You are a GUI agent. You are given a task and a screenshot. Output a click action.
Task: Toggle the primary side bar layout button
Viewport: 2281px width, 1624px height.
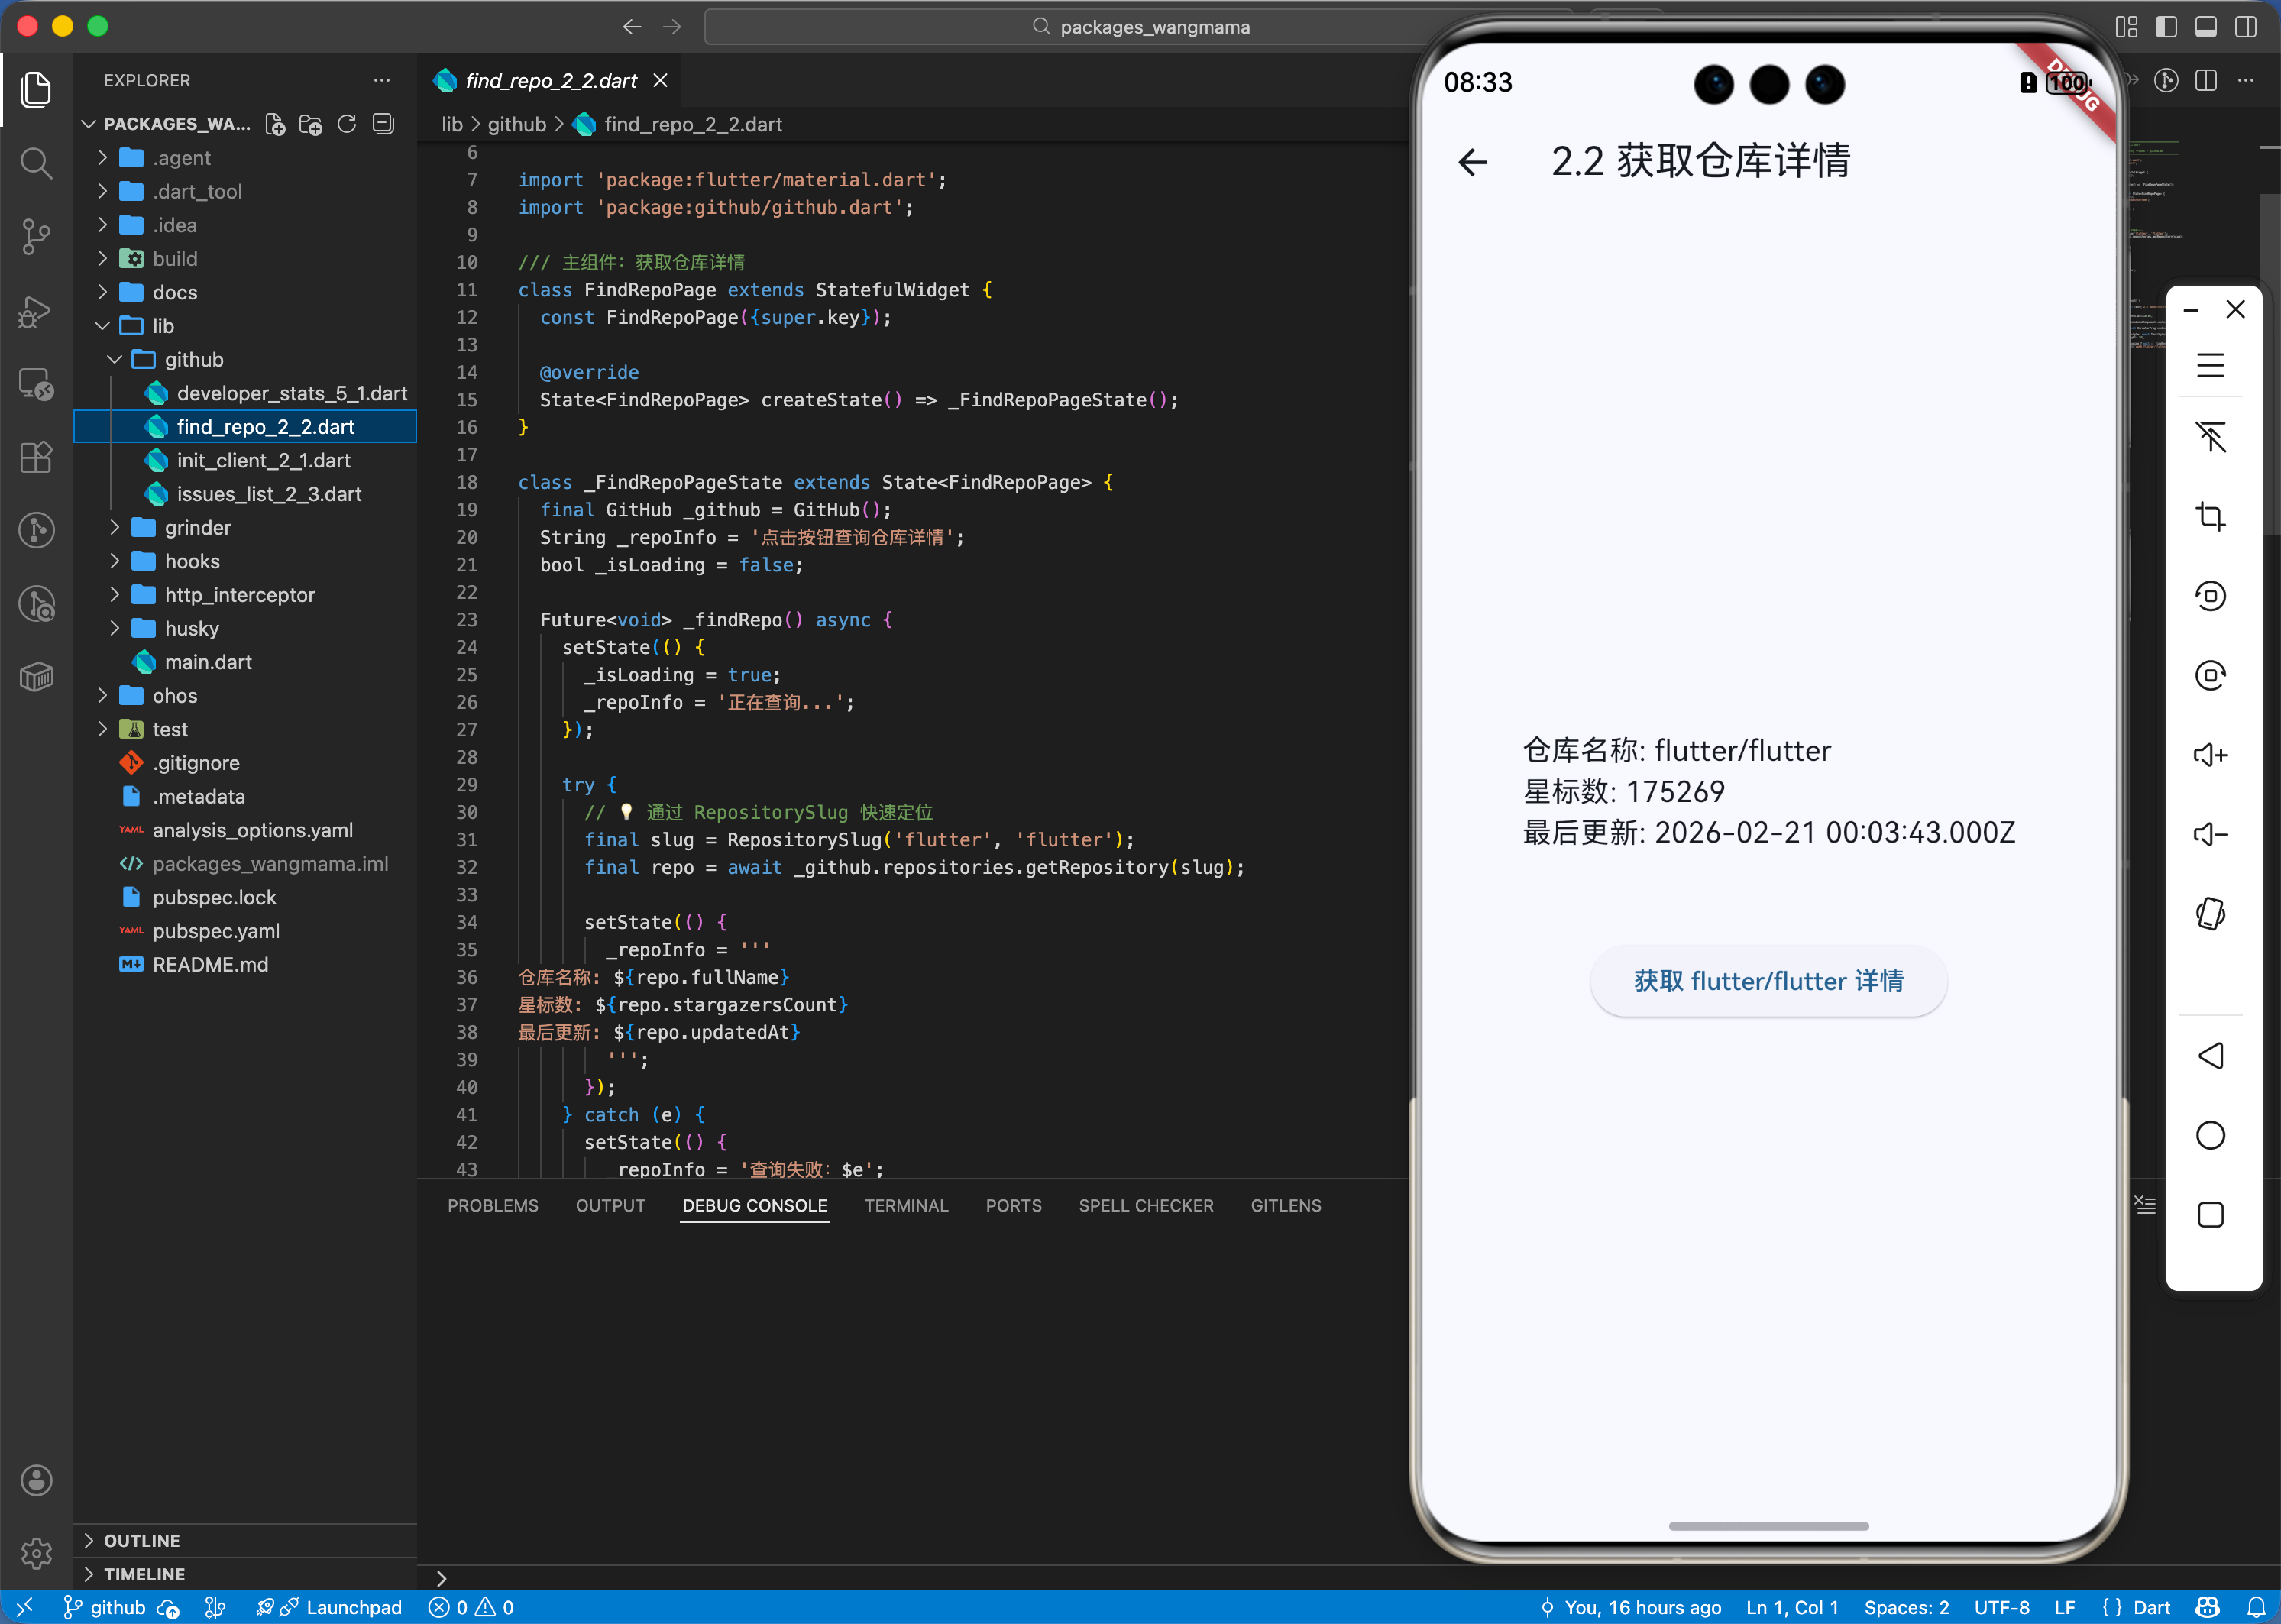tap(2166, 27)
